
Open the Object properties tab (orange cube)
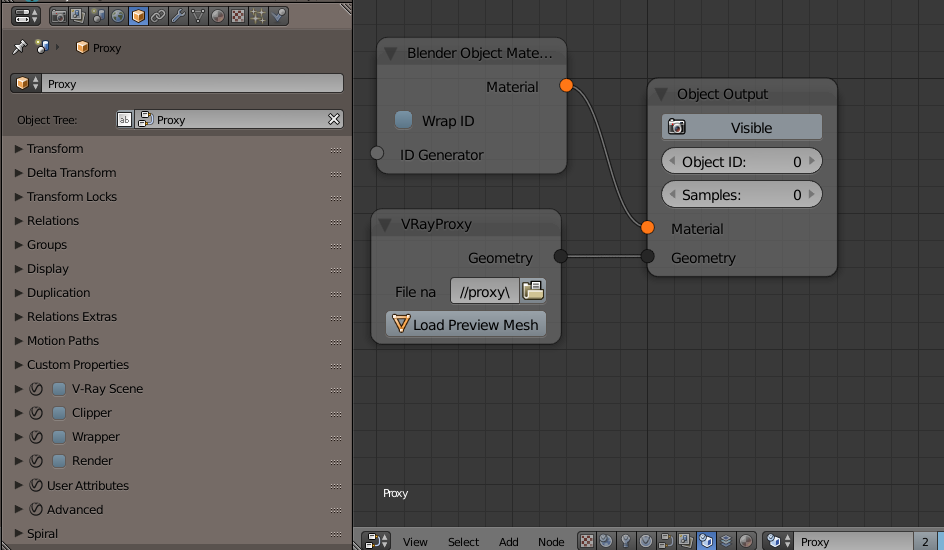click(138, 16)
